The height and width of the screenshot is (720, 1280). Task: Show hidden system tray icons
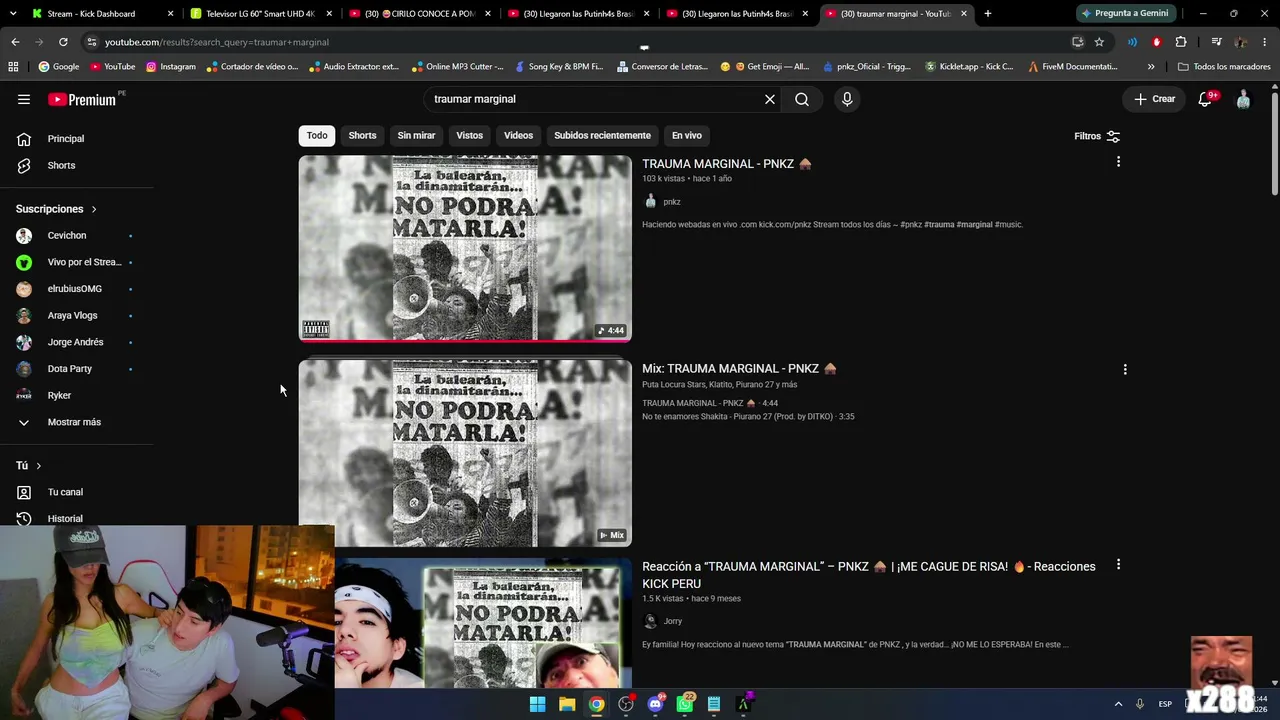coord(1118,704)
